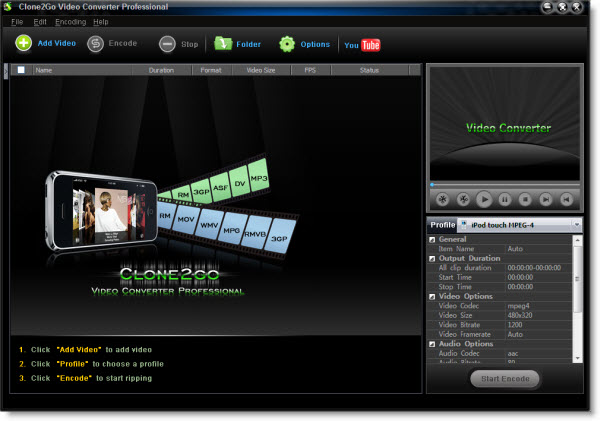600x421 pixels.
Task: Sort by the Video Size column header
Action: pyautogui.click(x=261, y=70)
